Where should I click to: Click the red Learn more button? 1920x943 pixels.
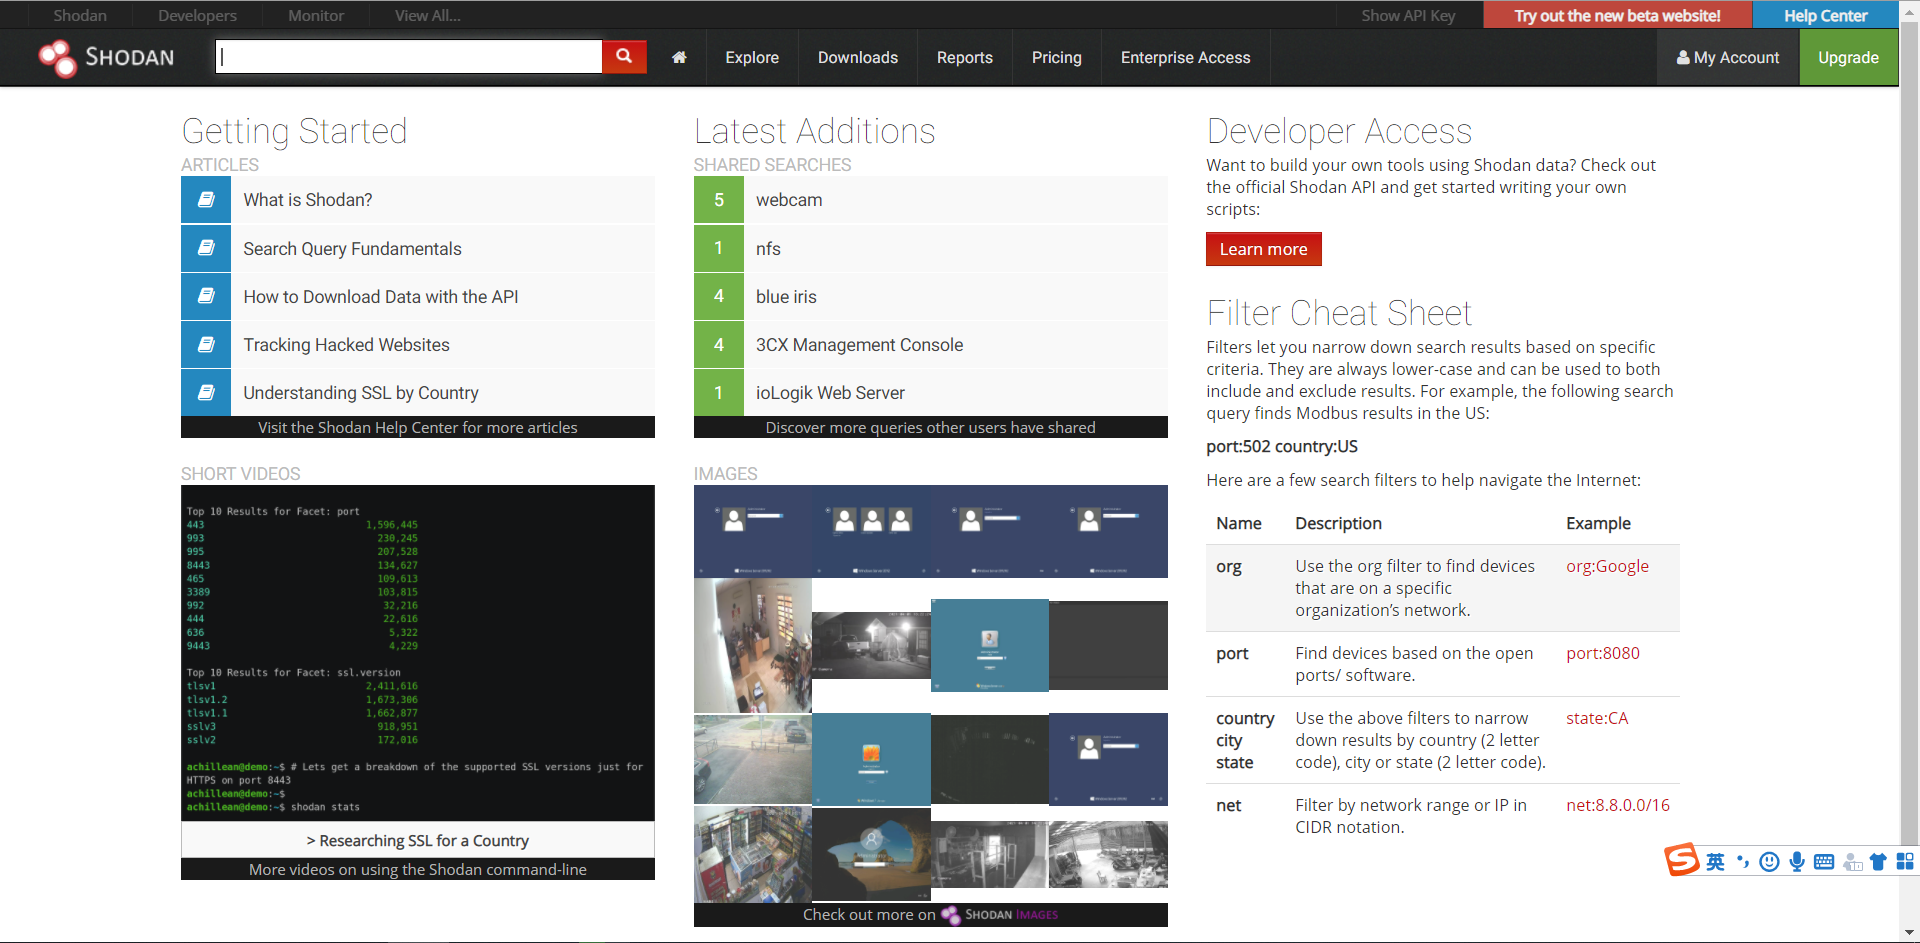pos(1264,249)
